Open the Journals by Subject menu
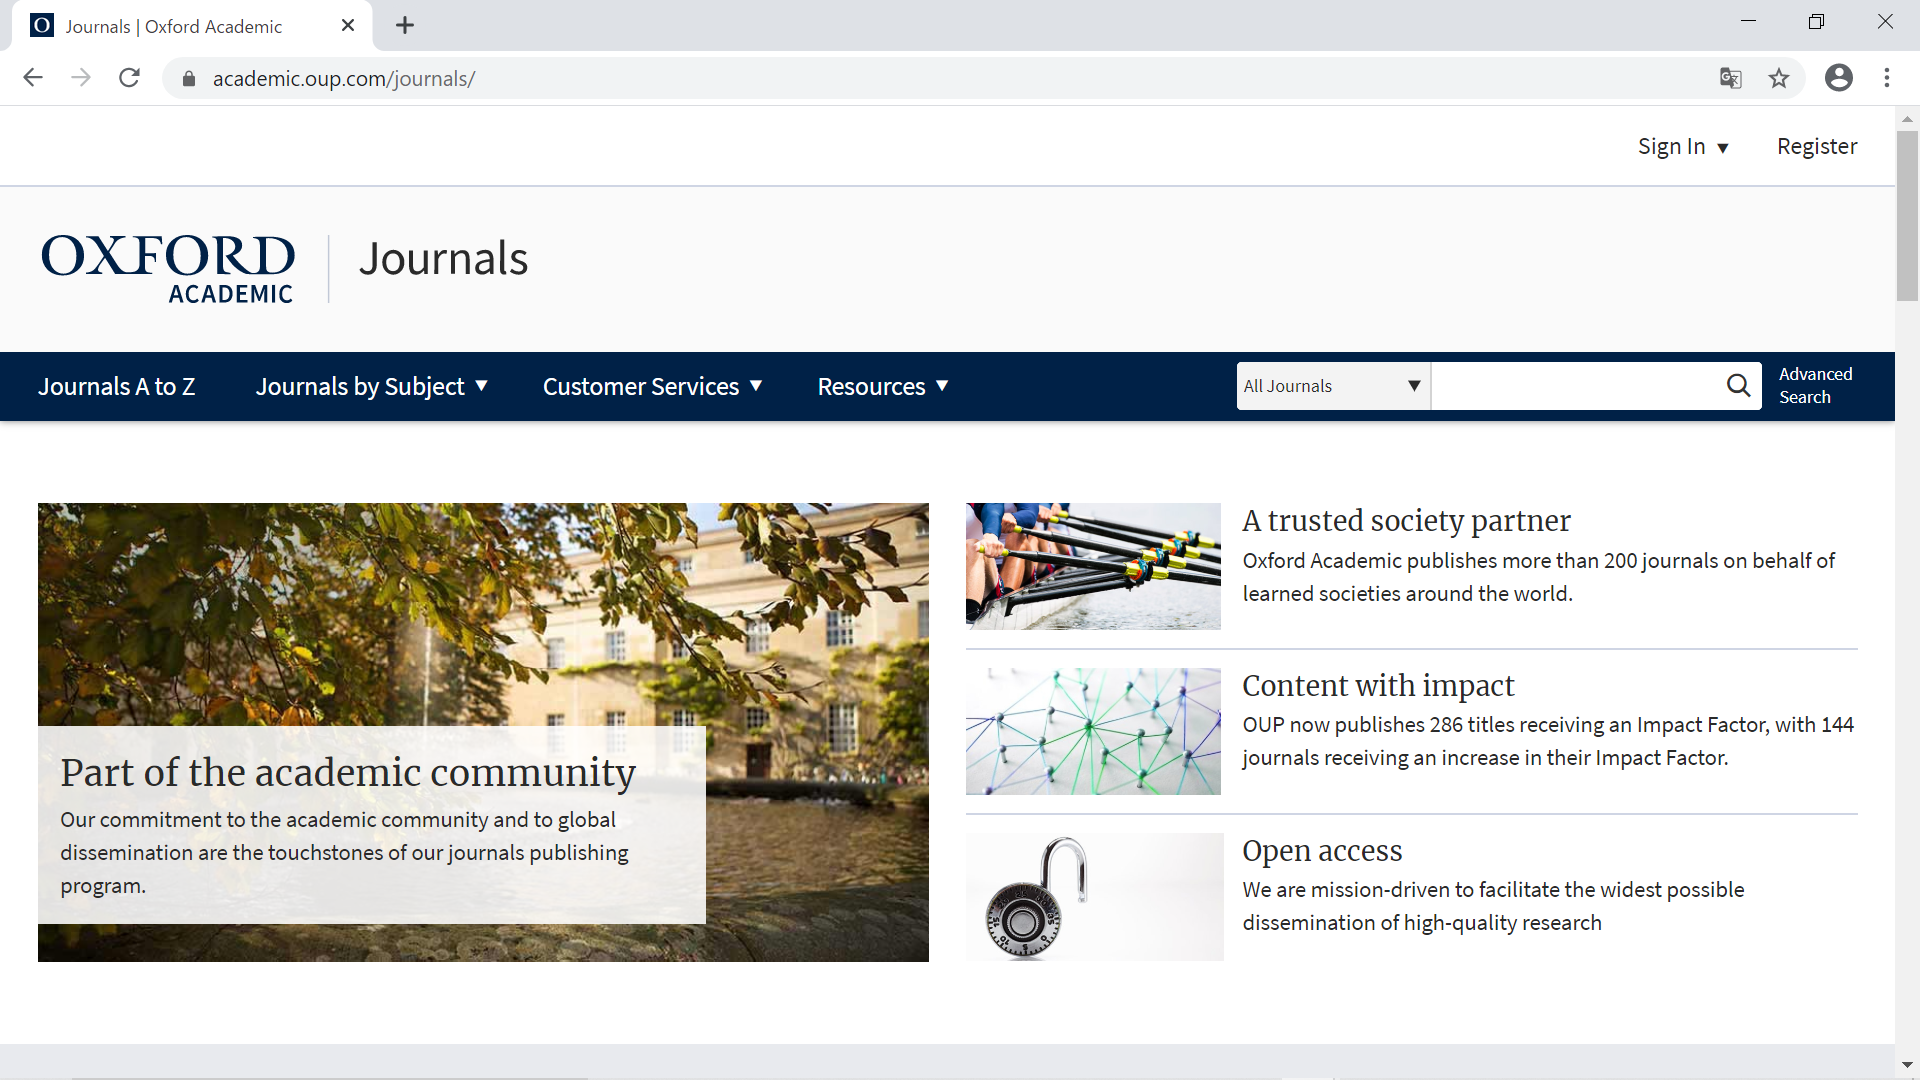1920x1080 pixels. coord(372,387)
